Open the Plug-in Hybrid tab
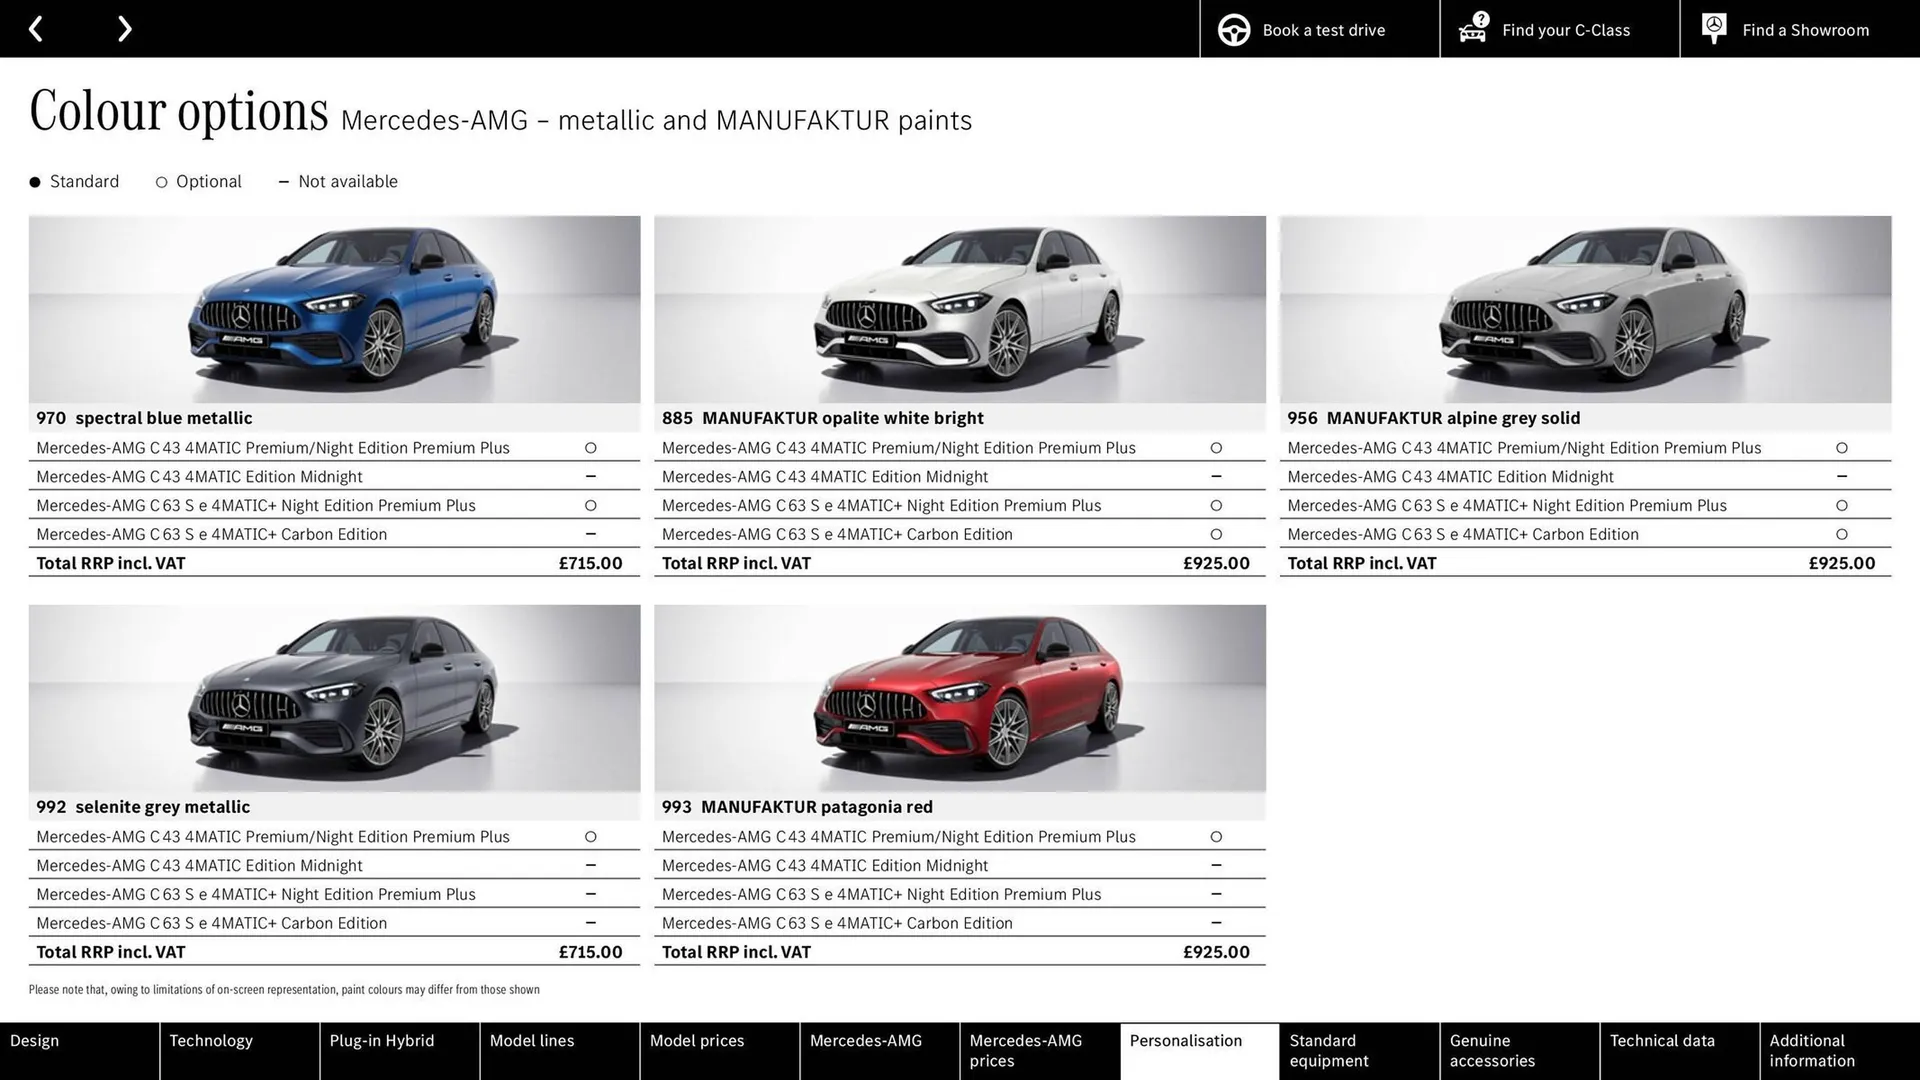The height and width of the screenshot is (1080, 1920). [381, 1040]
